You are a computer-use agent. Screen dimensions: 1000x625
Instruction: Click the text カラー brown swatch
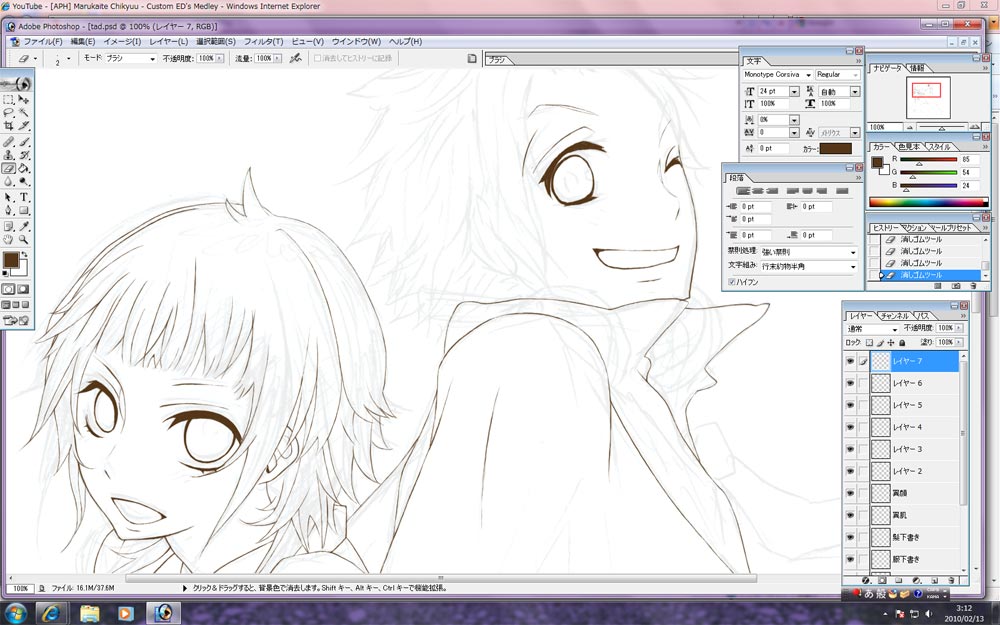tap(836, 149)
